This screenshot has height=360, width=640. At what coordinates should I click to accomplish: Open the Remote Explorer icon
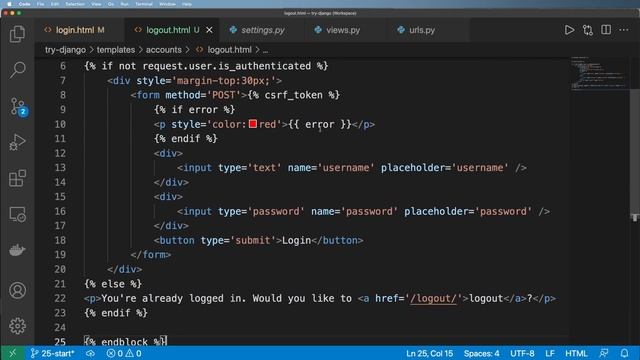pos(18,214)
